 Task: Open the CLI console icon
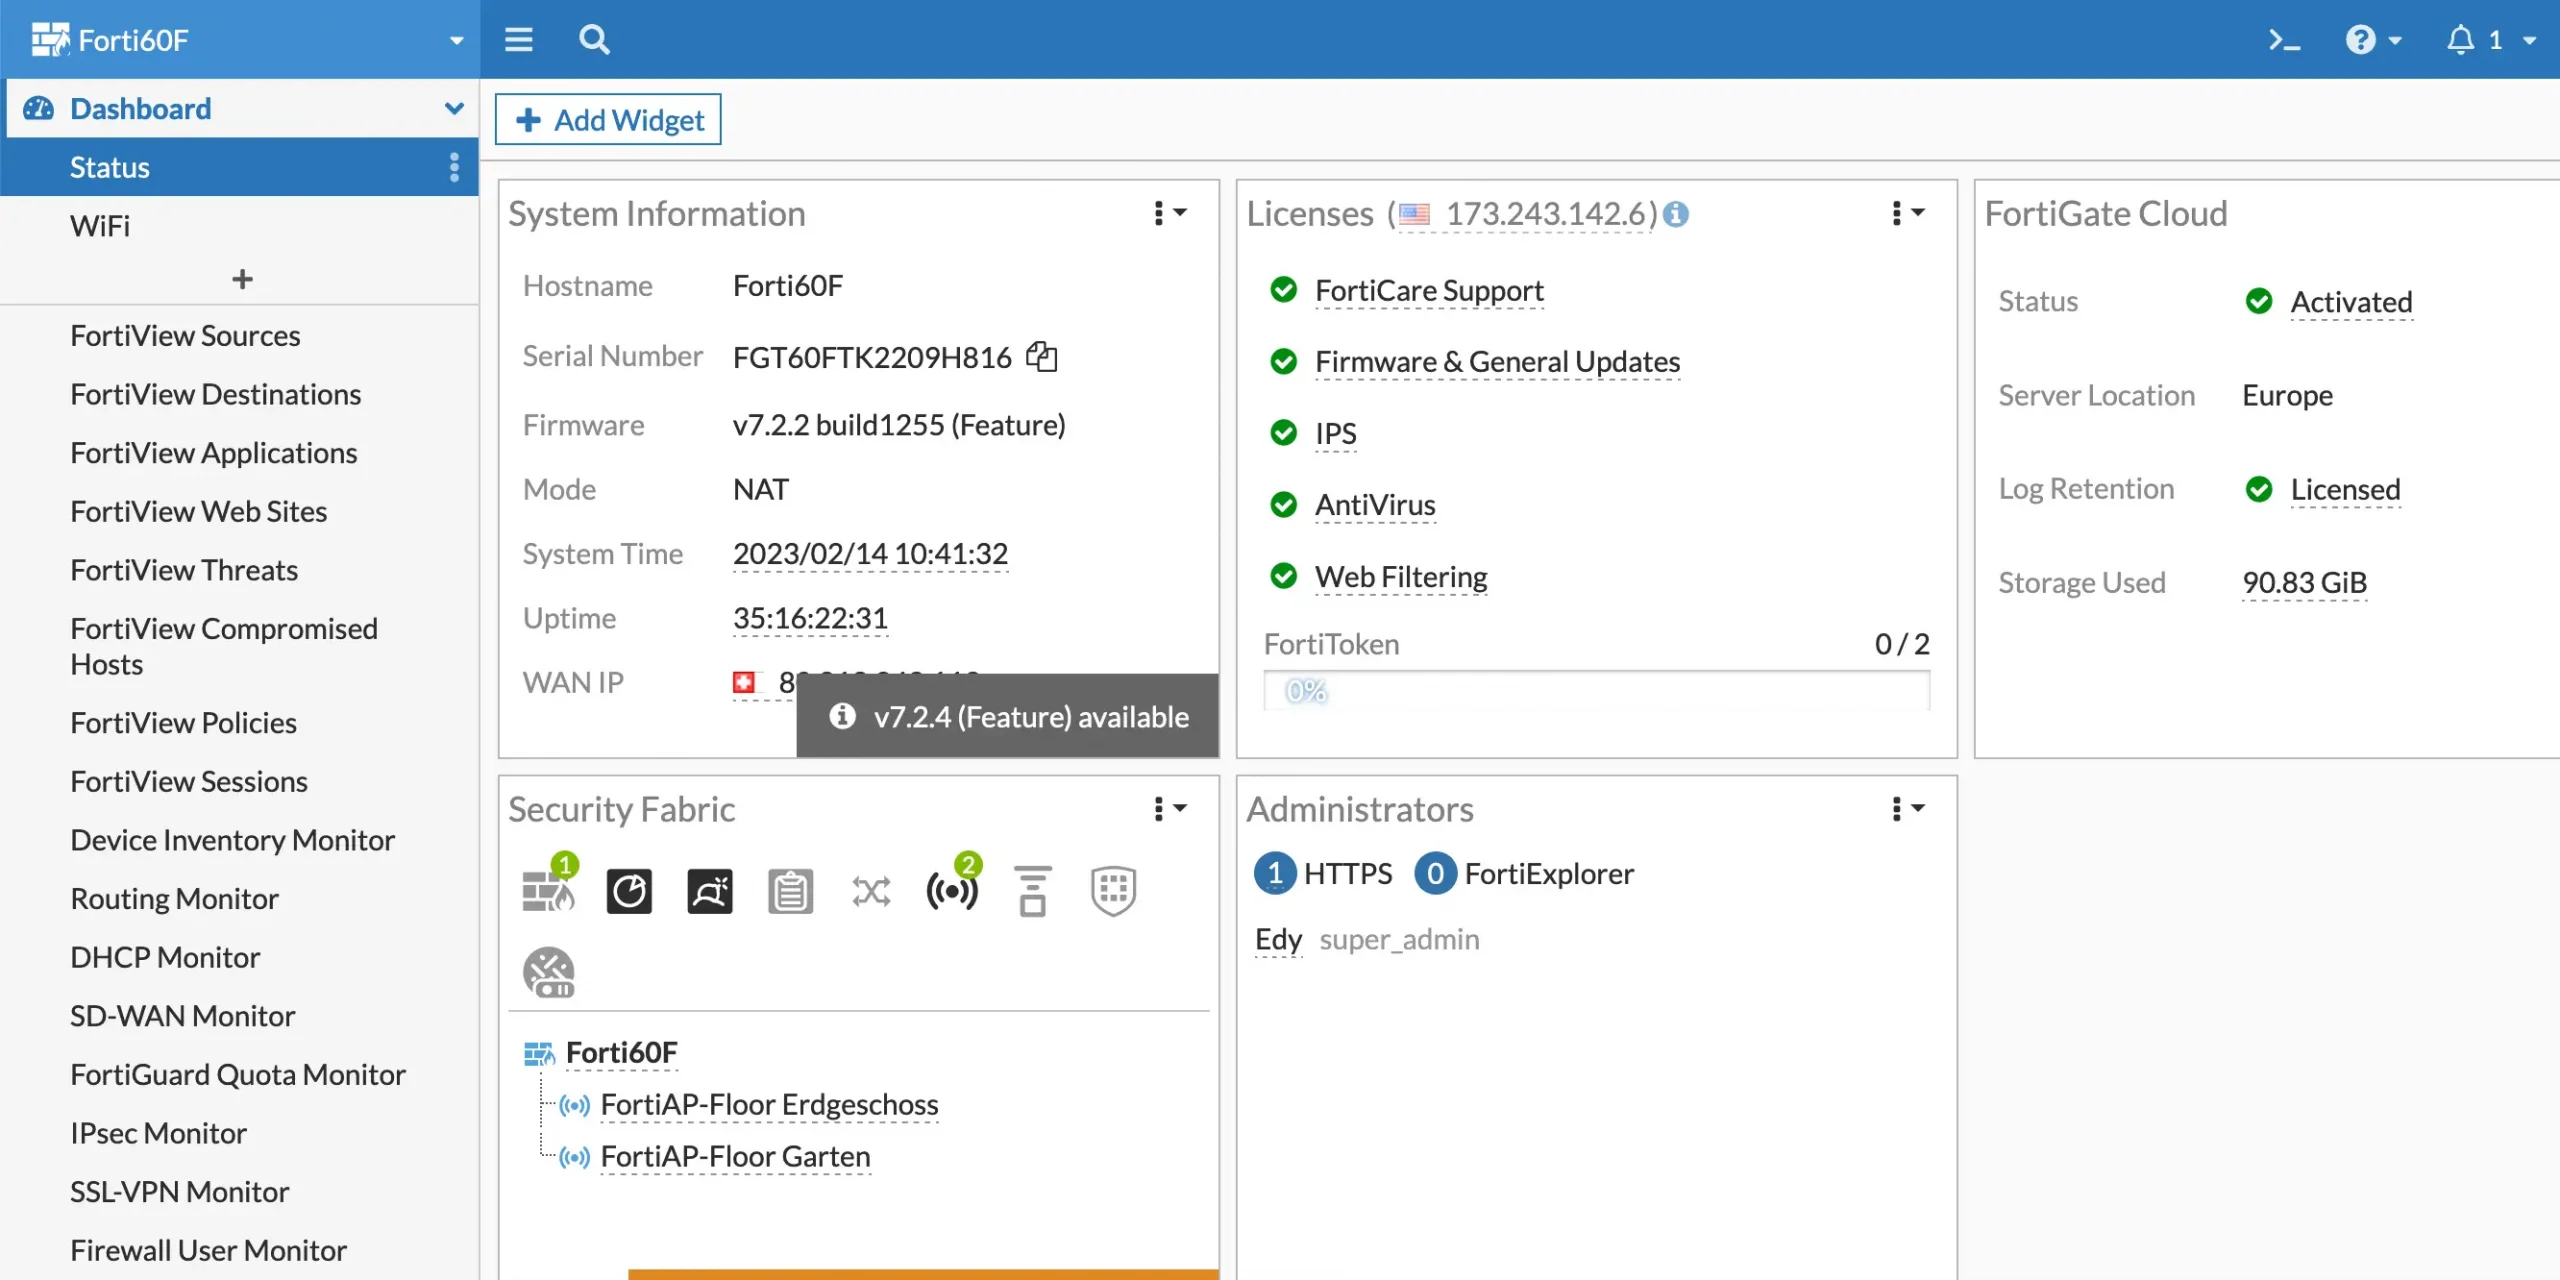(x=2284, y=40)
